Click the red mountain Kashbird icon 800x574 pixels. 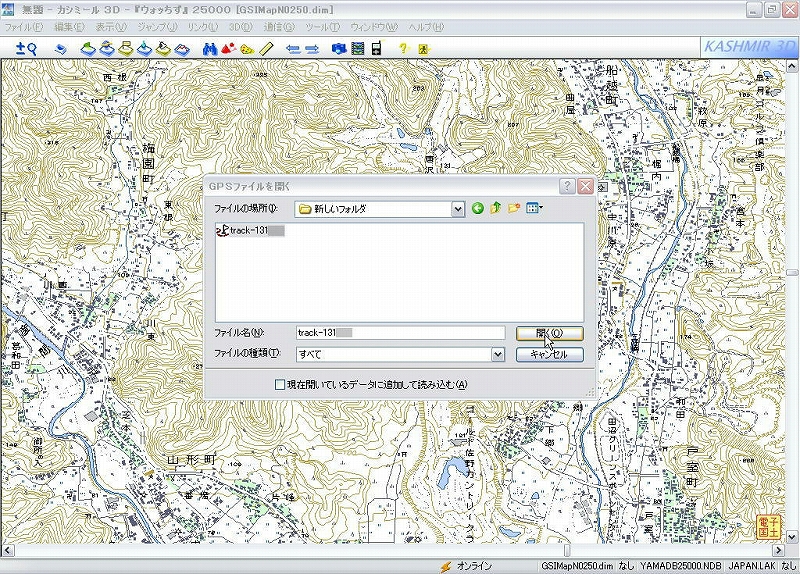tap(228, 48)
